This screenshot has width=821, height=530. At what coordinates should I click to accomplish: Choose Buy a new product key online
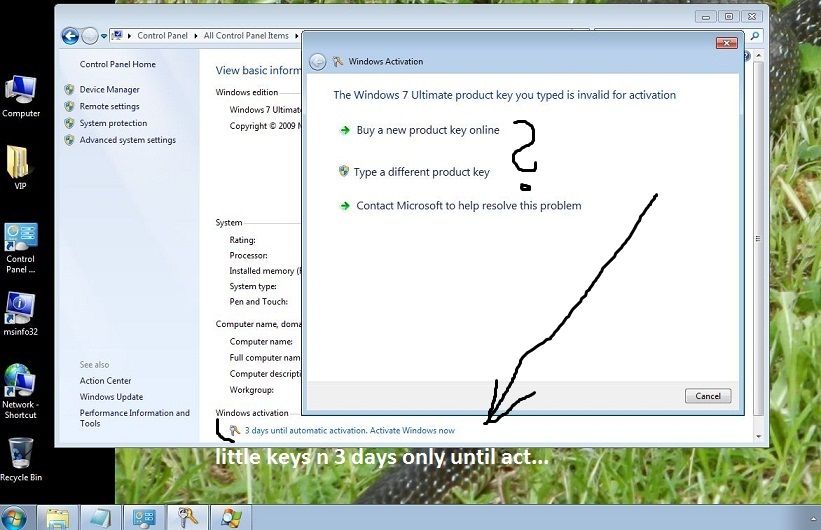pyautogui.click(x=428, y=130)
